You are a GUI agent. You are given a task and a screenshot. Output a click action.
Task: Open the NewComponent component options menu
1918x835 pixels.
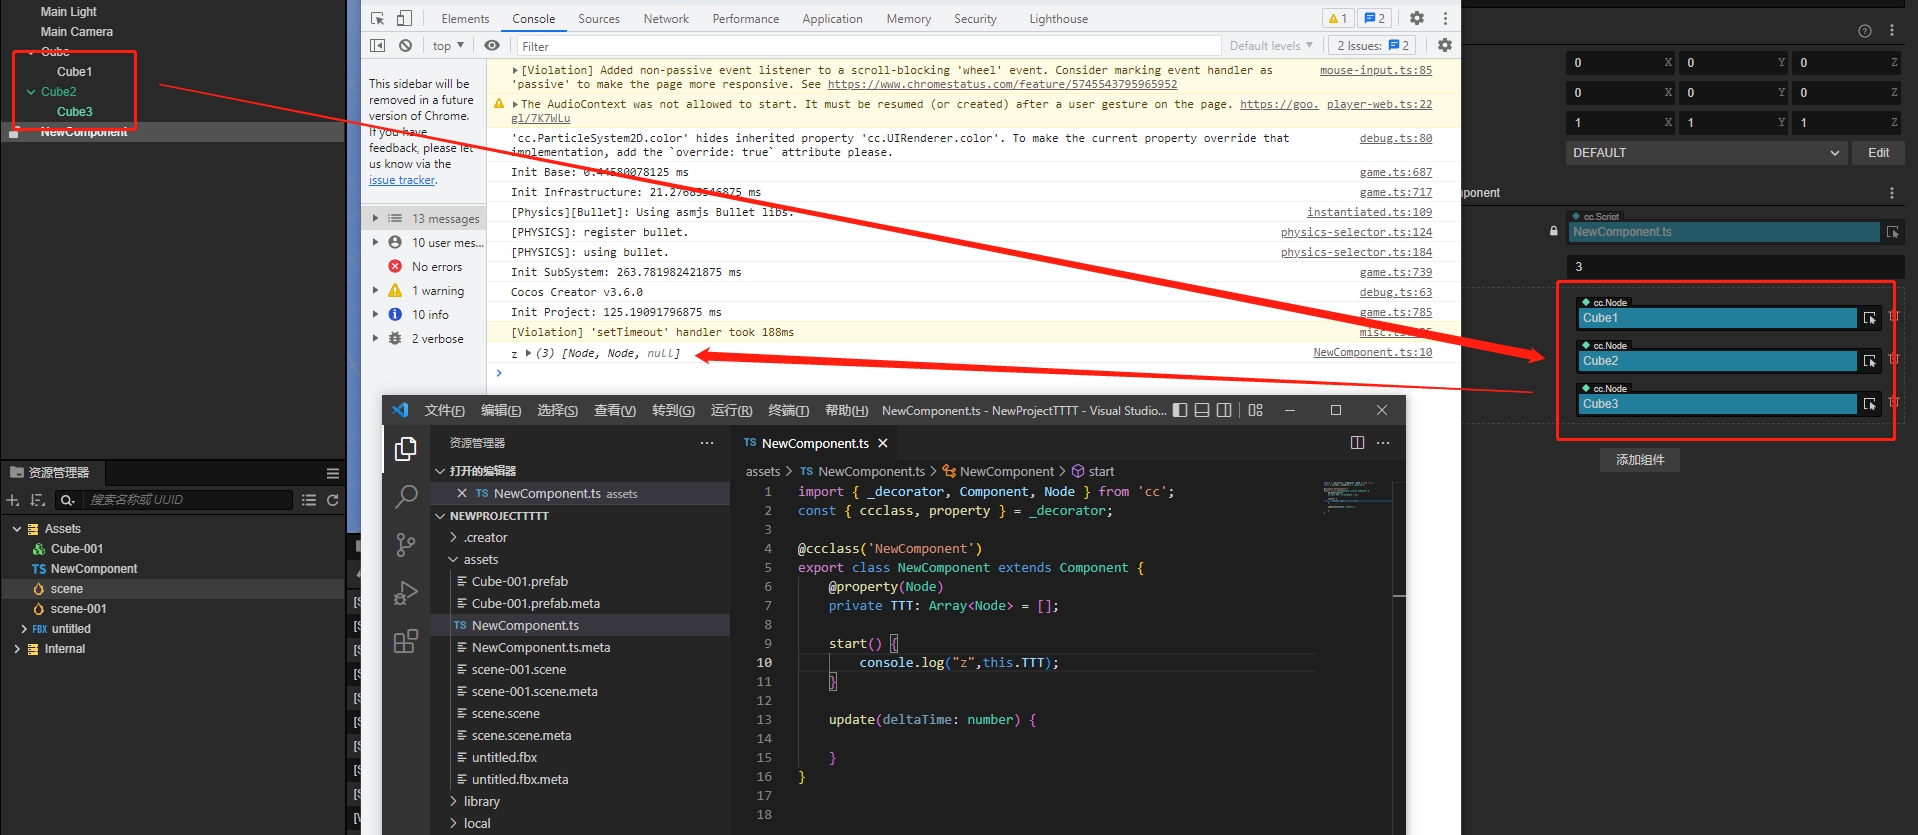pos(1892,193)
